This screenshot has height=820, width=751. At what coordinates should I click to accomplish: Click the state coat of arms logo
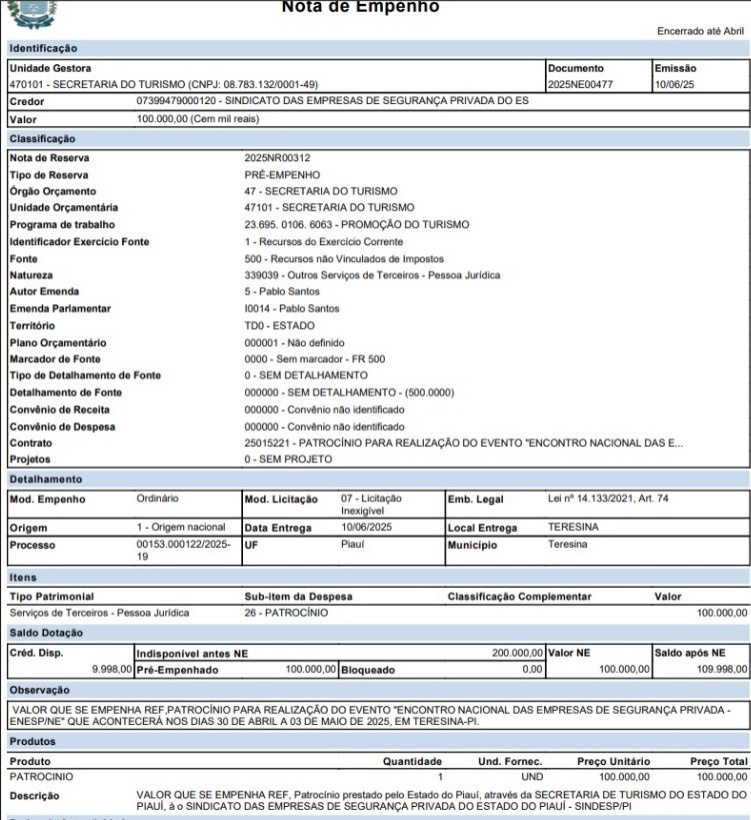(x=33, y=13)
